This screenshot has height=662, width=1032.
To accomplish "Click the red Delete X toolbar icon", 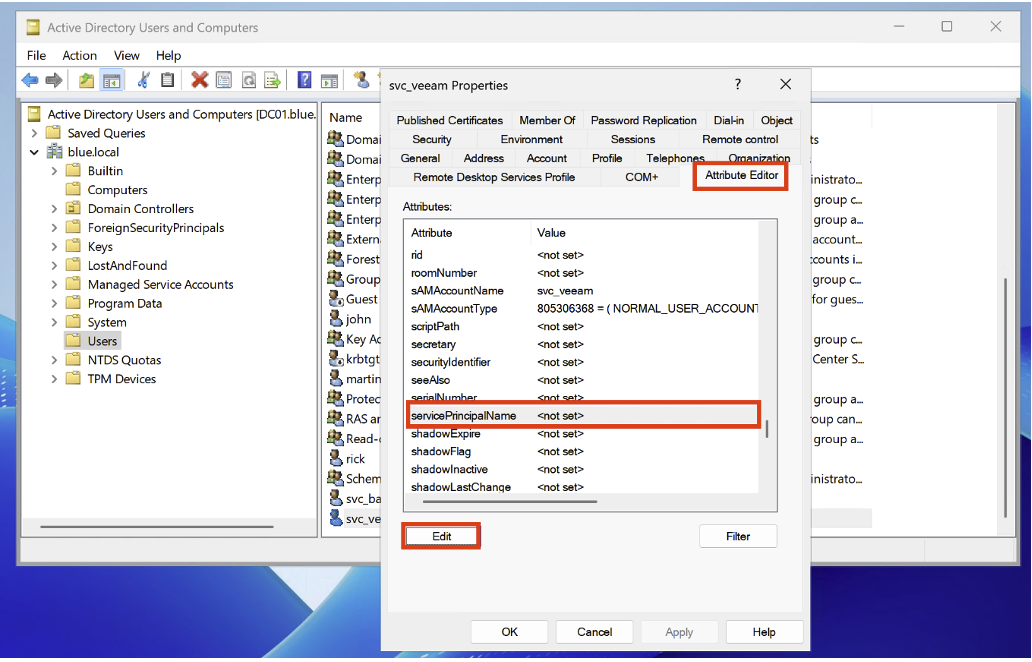I will click(200, 81).
